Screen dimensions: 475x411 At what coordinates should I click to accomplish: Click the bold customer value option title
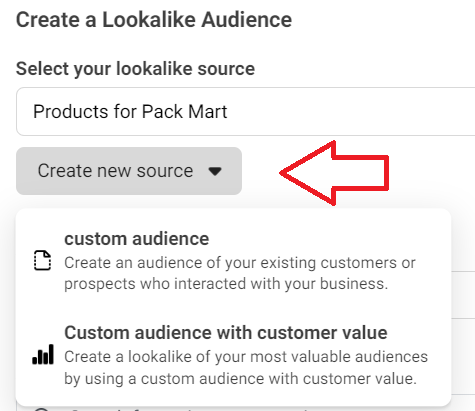226,333
